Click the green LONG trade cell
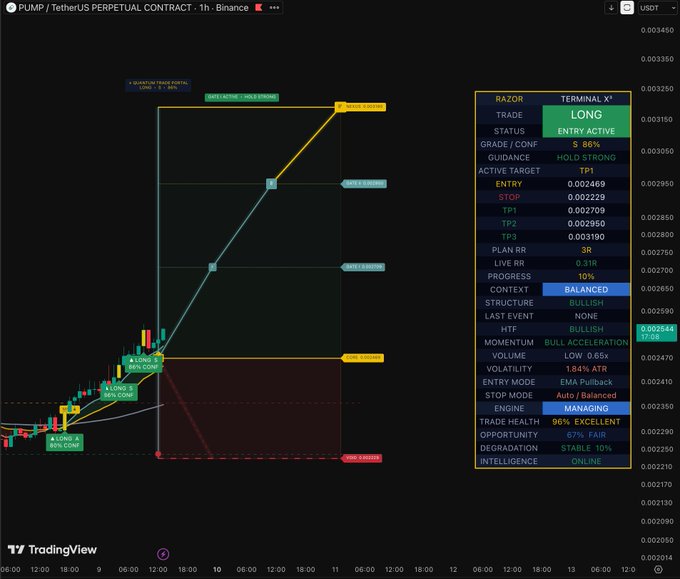The height and width of the screenshot is (579, 680). pyautogui.click(x=586, y=114)
